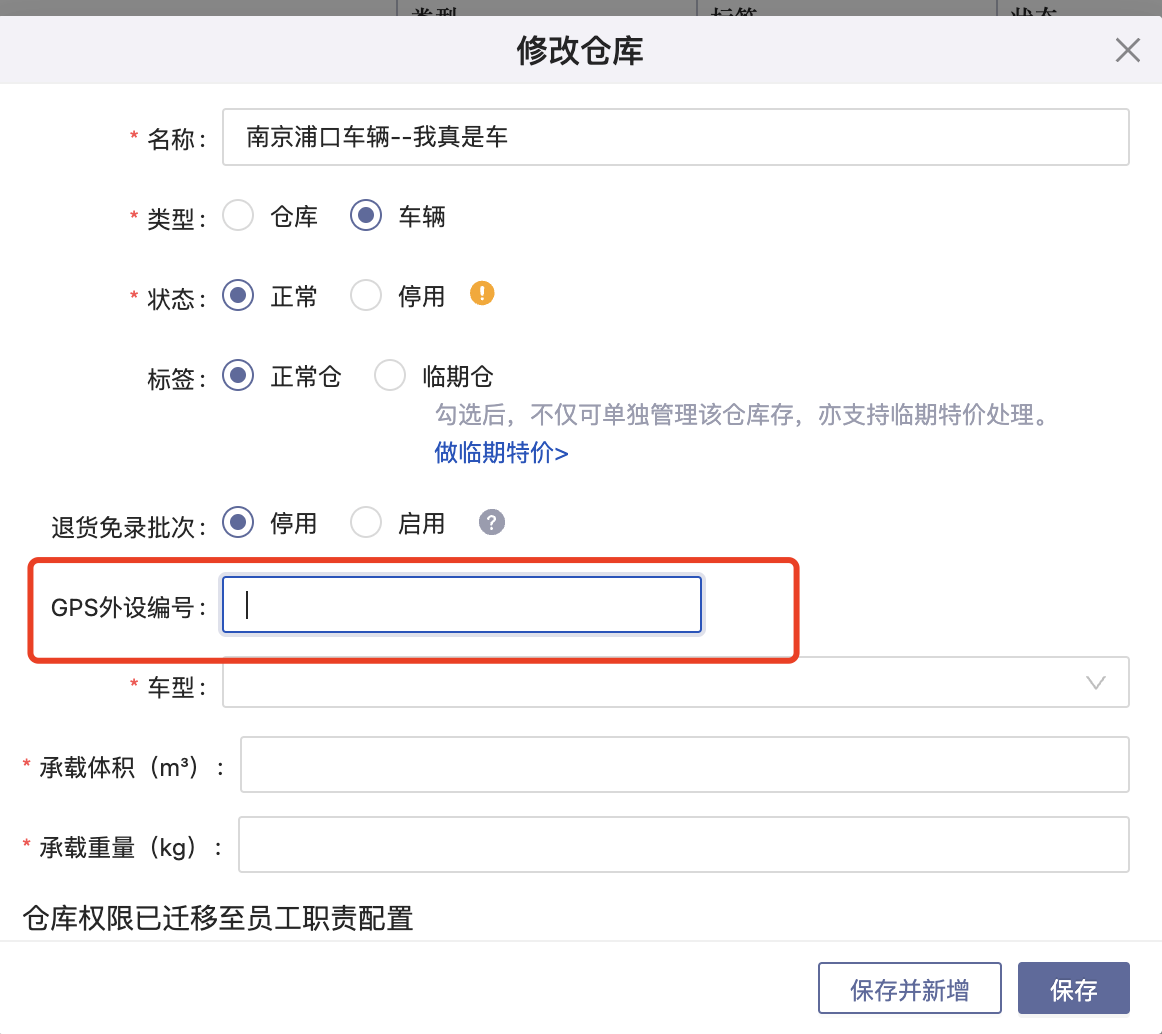Choose the 正常仓 label option
1162x1034 pixels.
[238, 376]
